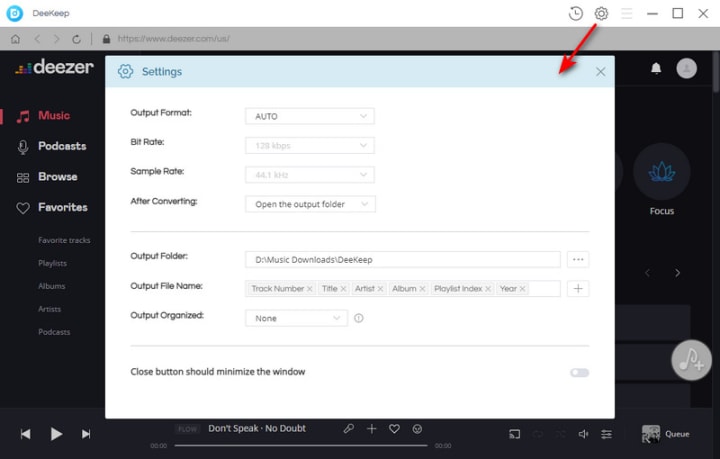
Task: Open the Bit Rate dropdown
Action: [x=310, y=146]
